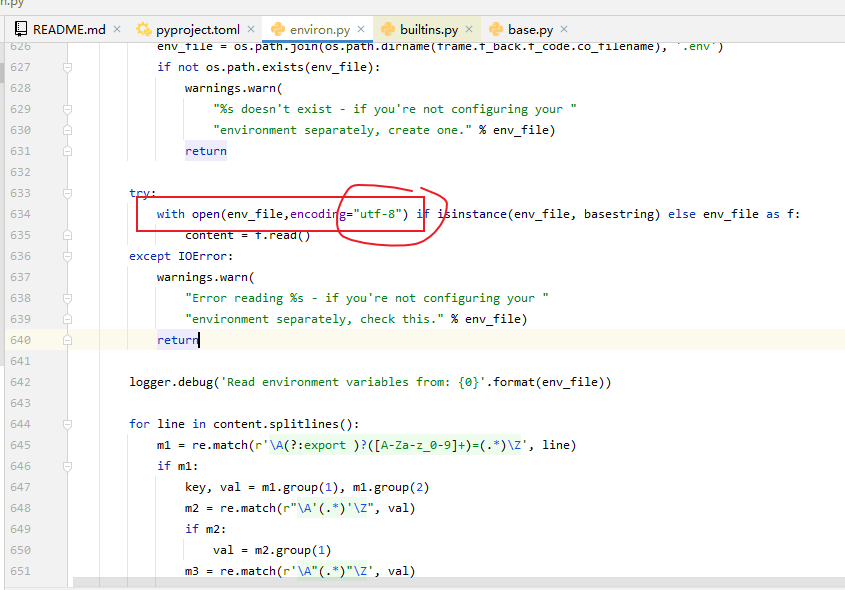Collapse the 'if m1' fold on line 646
Screen dimensions: 845x590
[67, 467]
